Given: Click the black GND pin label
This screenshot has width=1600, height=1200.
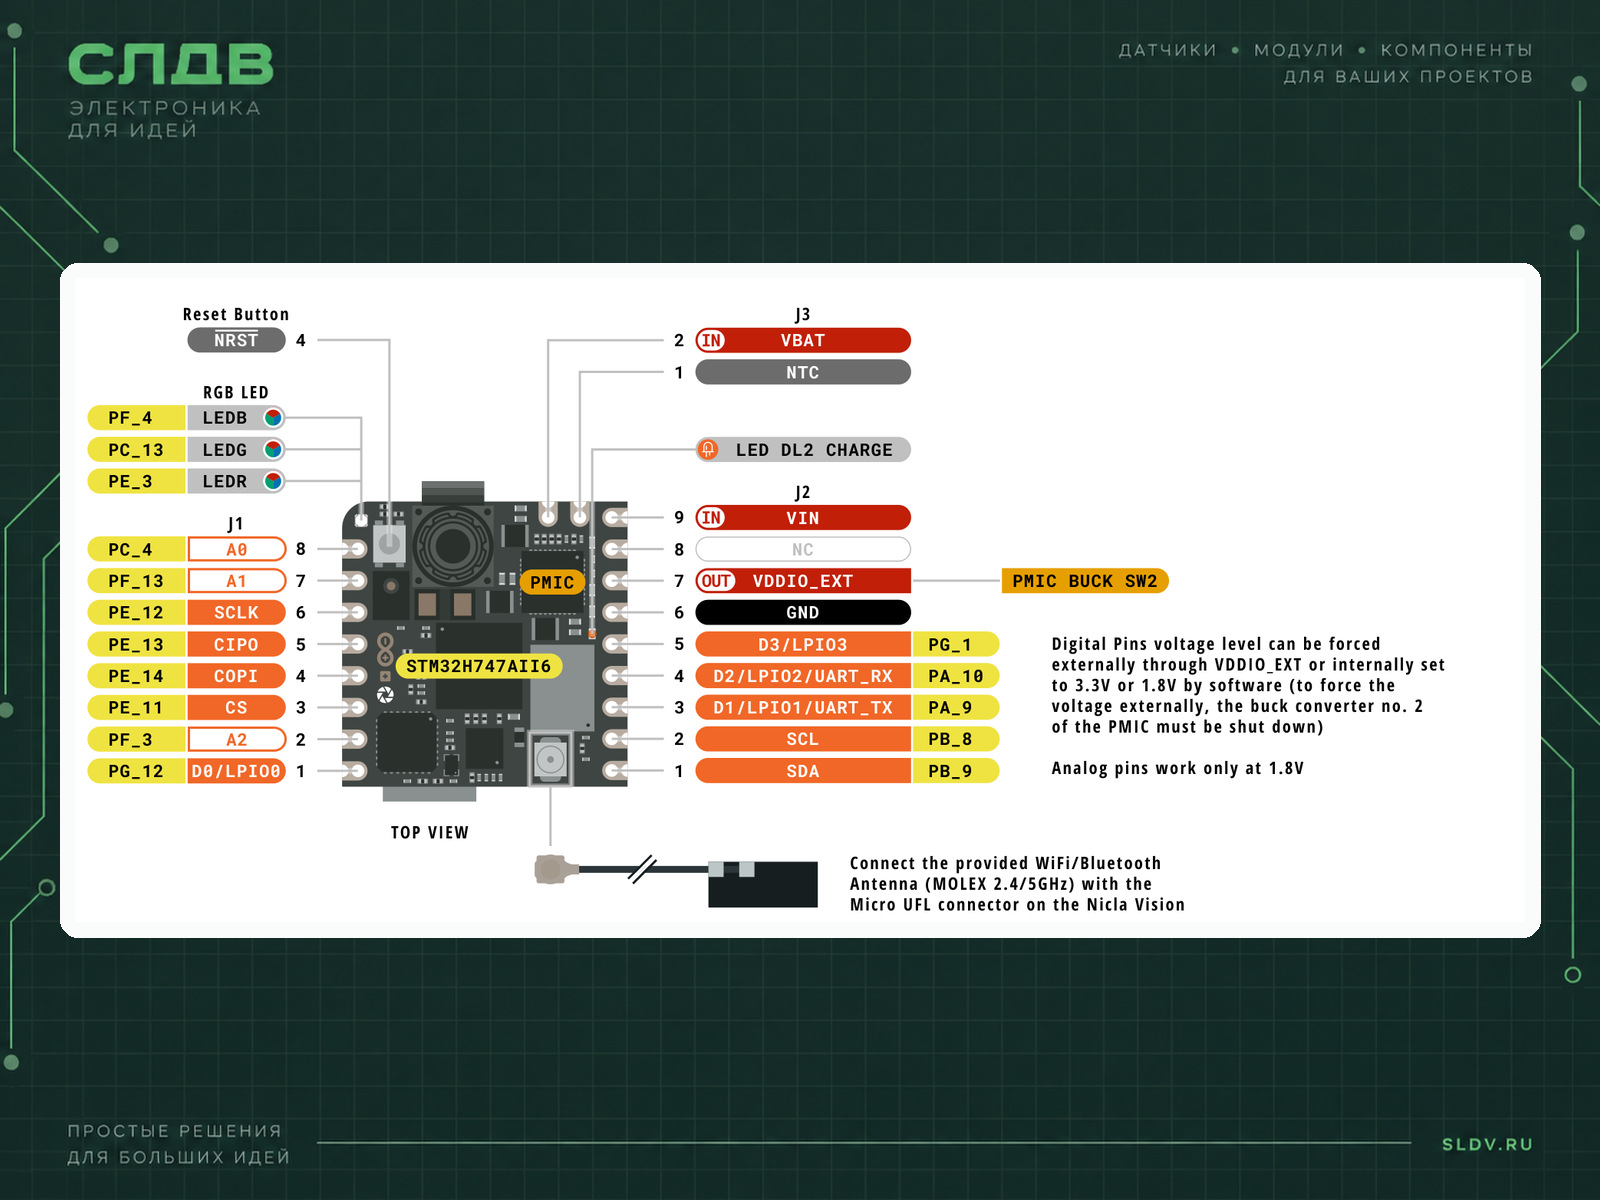Looking at the screenshot, I should 803,613.
